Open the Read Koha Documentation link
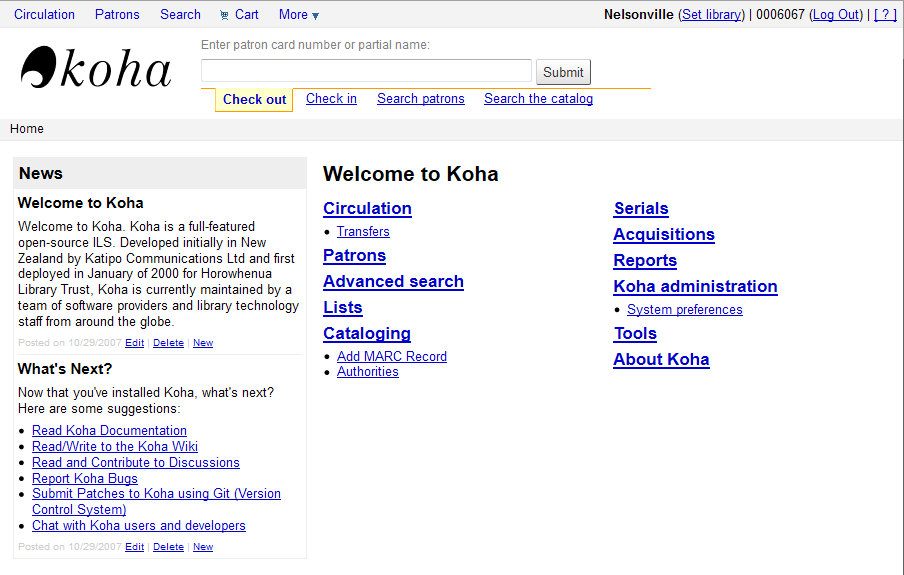Screen dimensions: 904x575 click(109, 430)
